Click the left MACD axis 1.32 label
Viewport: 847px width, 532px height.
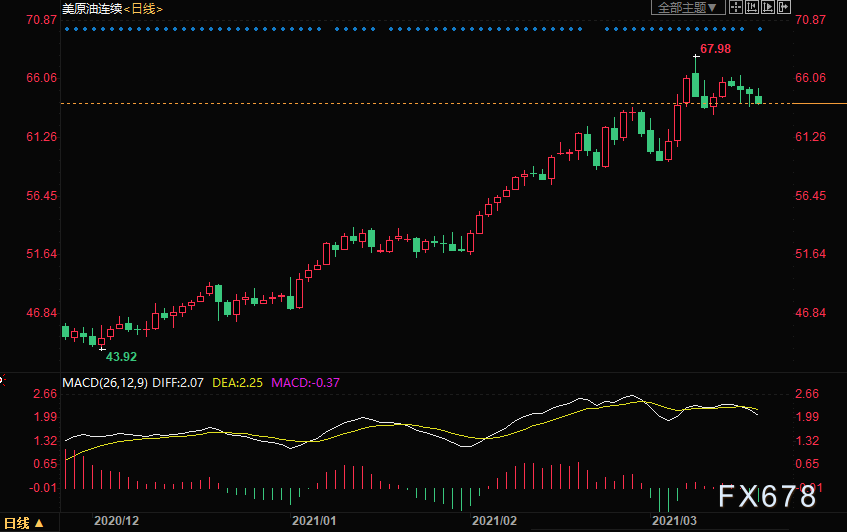[x=45, y=441]
